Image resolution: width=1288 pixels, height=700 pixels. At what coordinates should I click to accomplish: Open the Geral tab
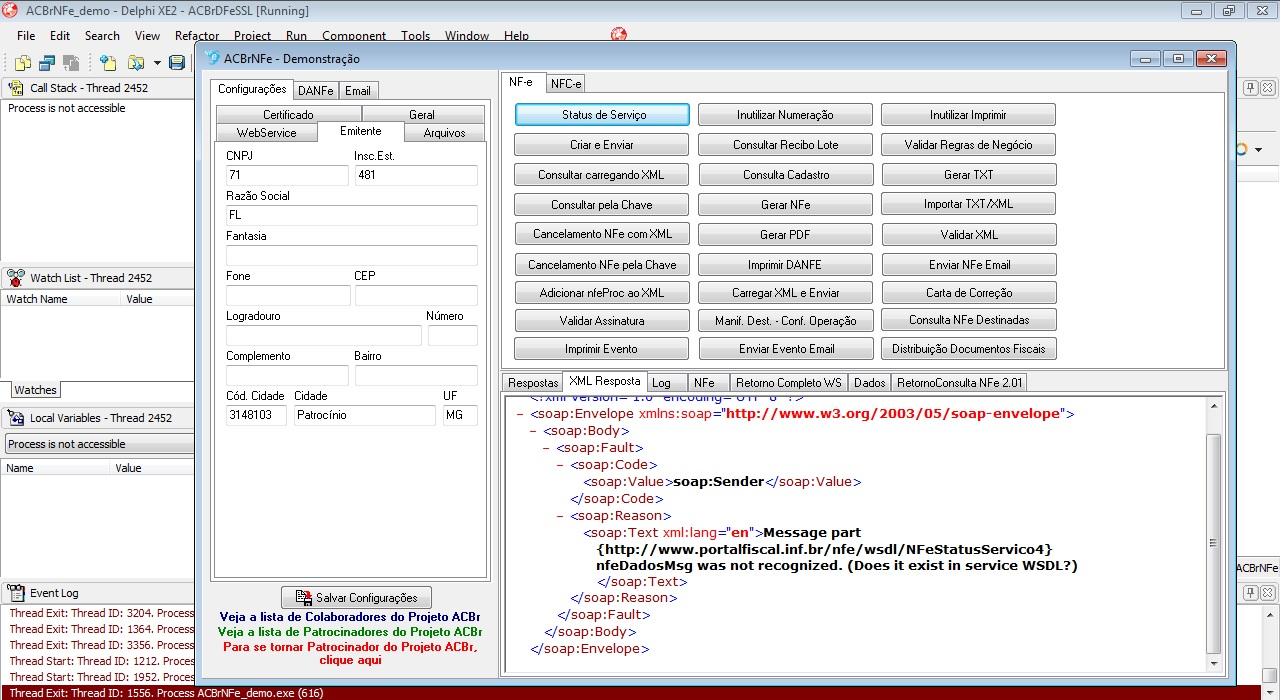point(422,115)
